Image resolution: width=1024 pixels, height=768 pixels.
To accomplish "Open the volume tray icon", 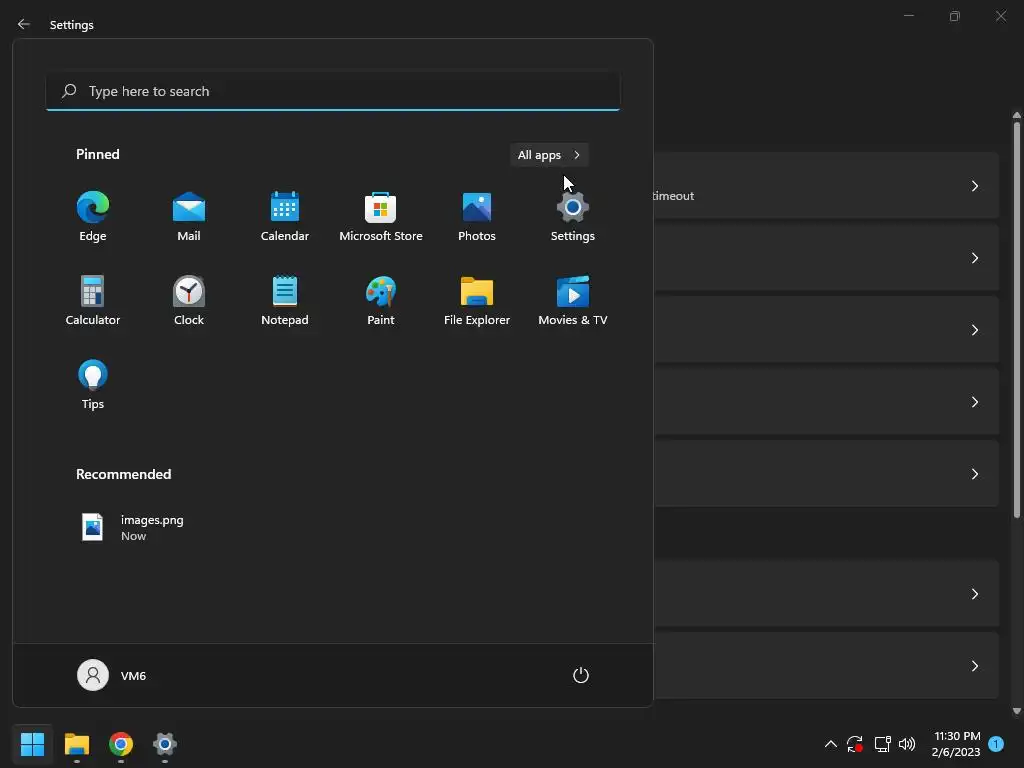I will point(907,744).
